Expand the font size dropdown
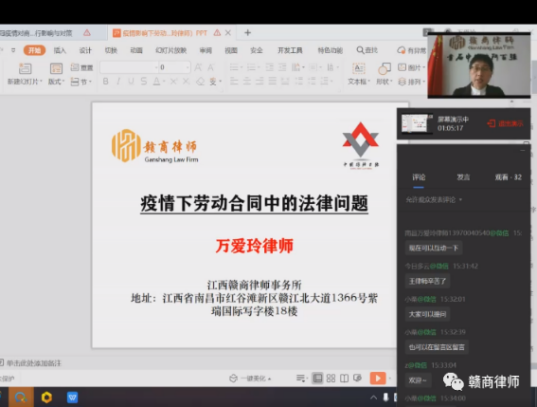This screenshot has height=407, width=537. (x=187, y=67)
